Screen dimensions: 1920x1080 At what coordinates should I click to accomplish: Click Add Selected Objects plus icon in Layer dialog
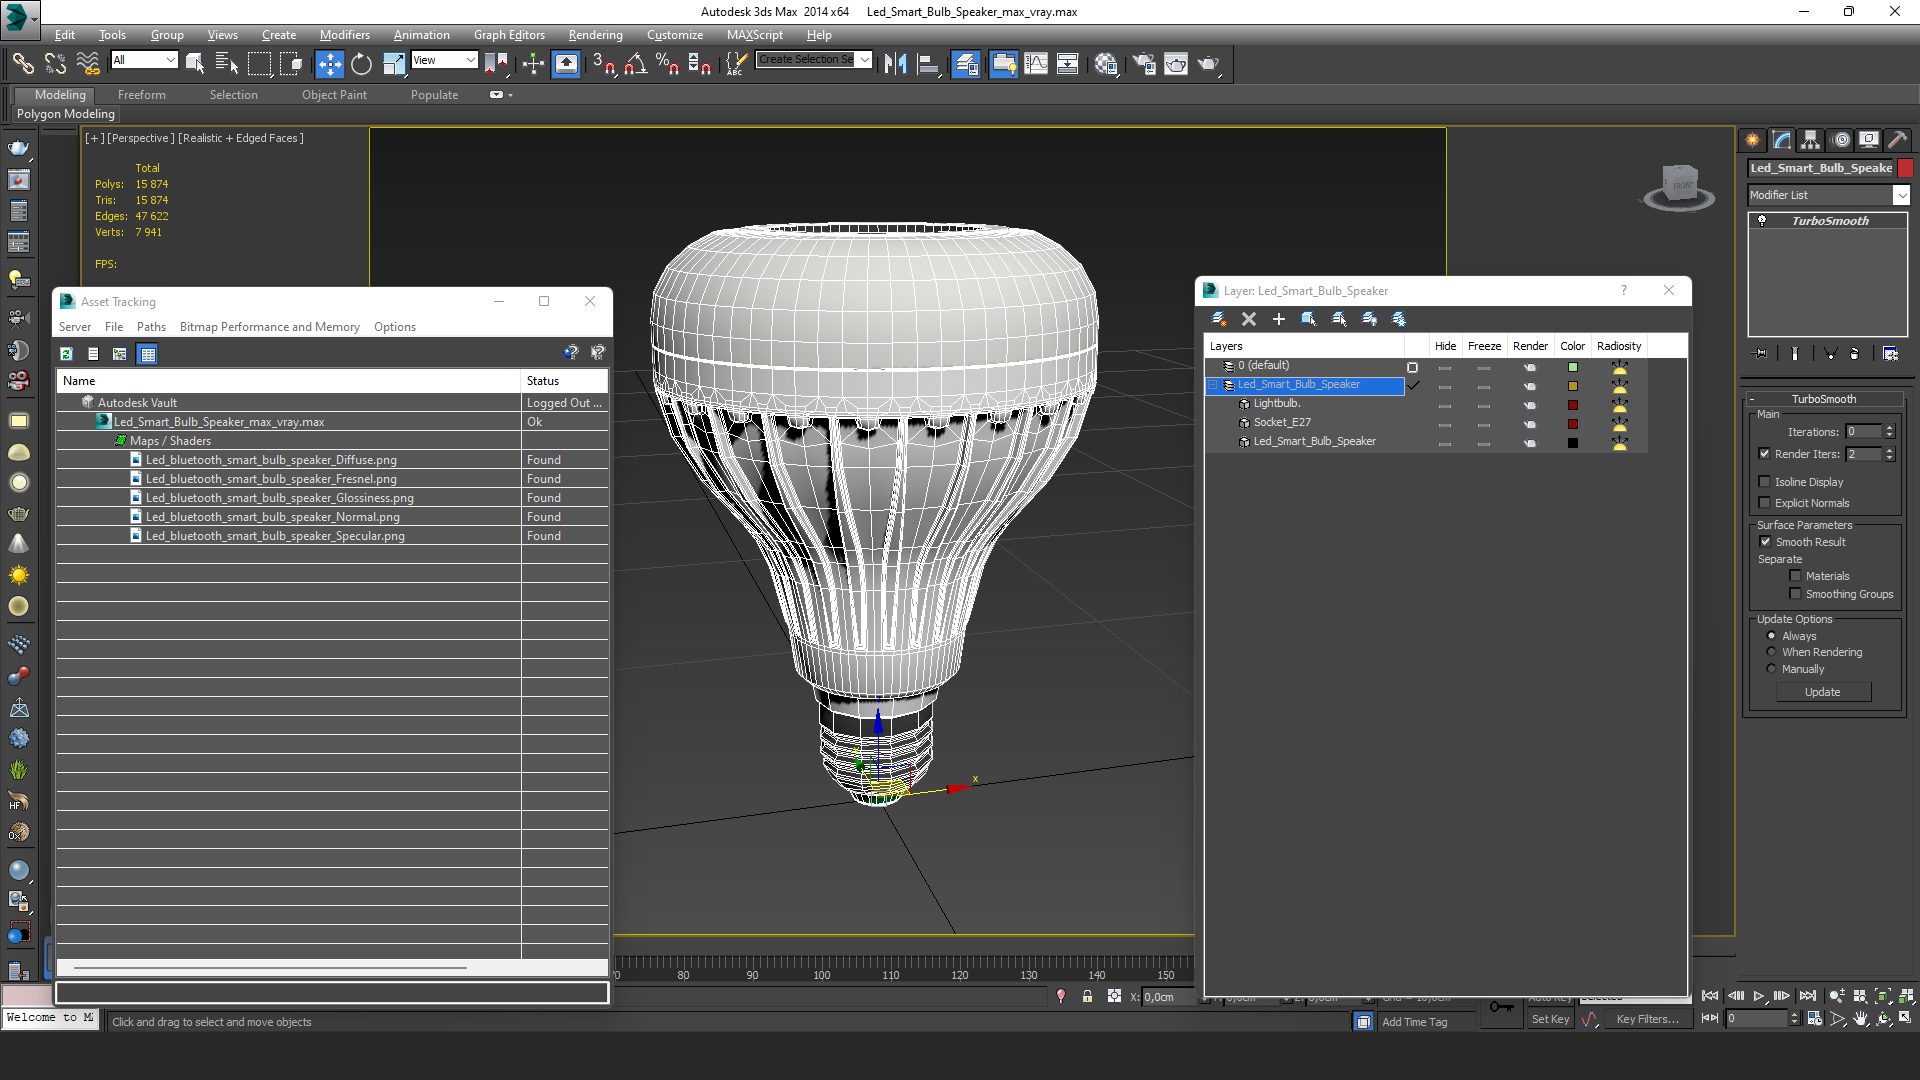coord(1278,319)
